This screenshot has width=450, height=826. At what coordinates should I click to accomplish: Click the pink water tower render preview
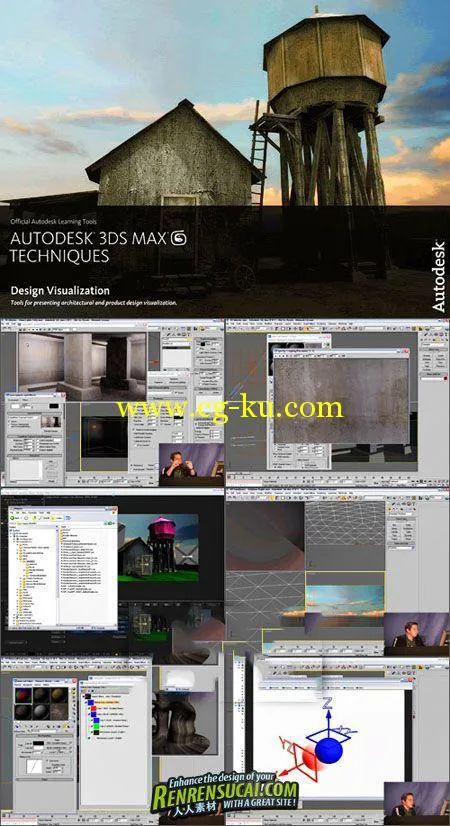click(x=158, y=548)
